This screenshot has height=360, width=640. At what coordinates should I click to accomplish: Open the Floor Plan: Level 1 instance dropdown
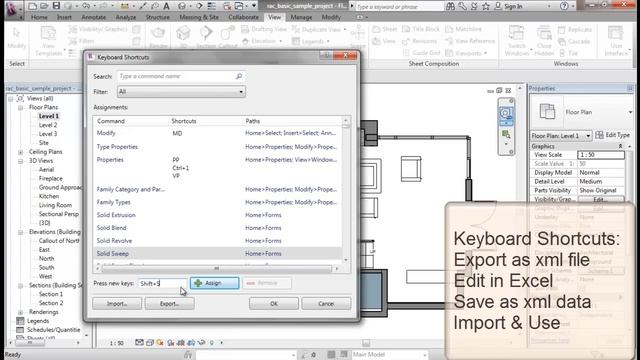[x=561, y=136]
